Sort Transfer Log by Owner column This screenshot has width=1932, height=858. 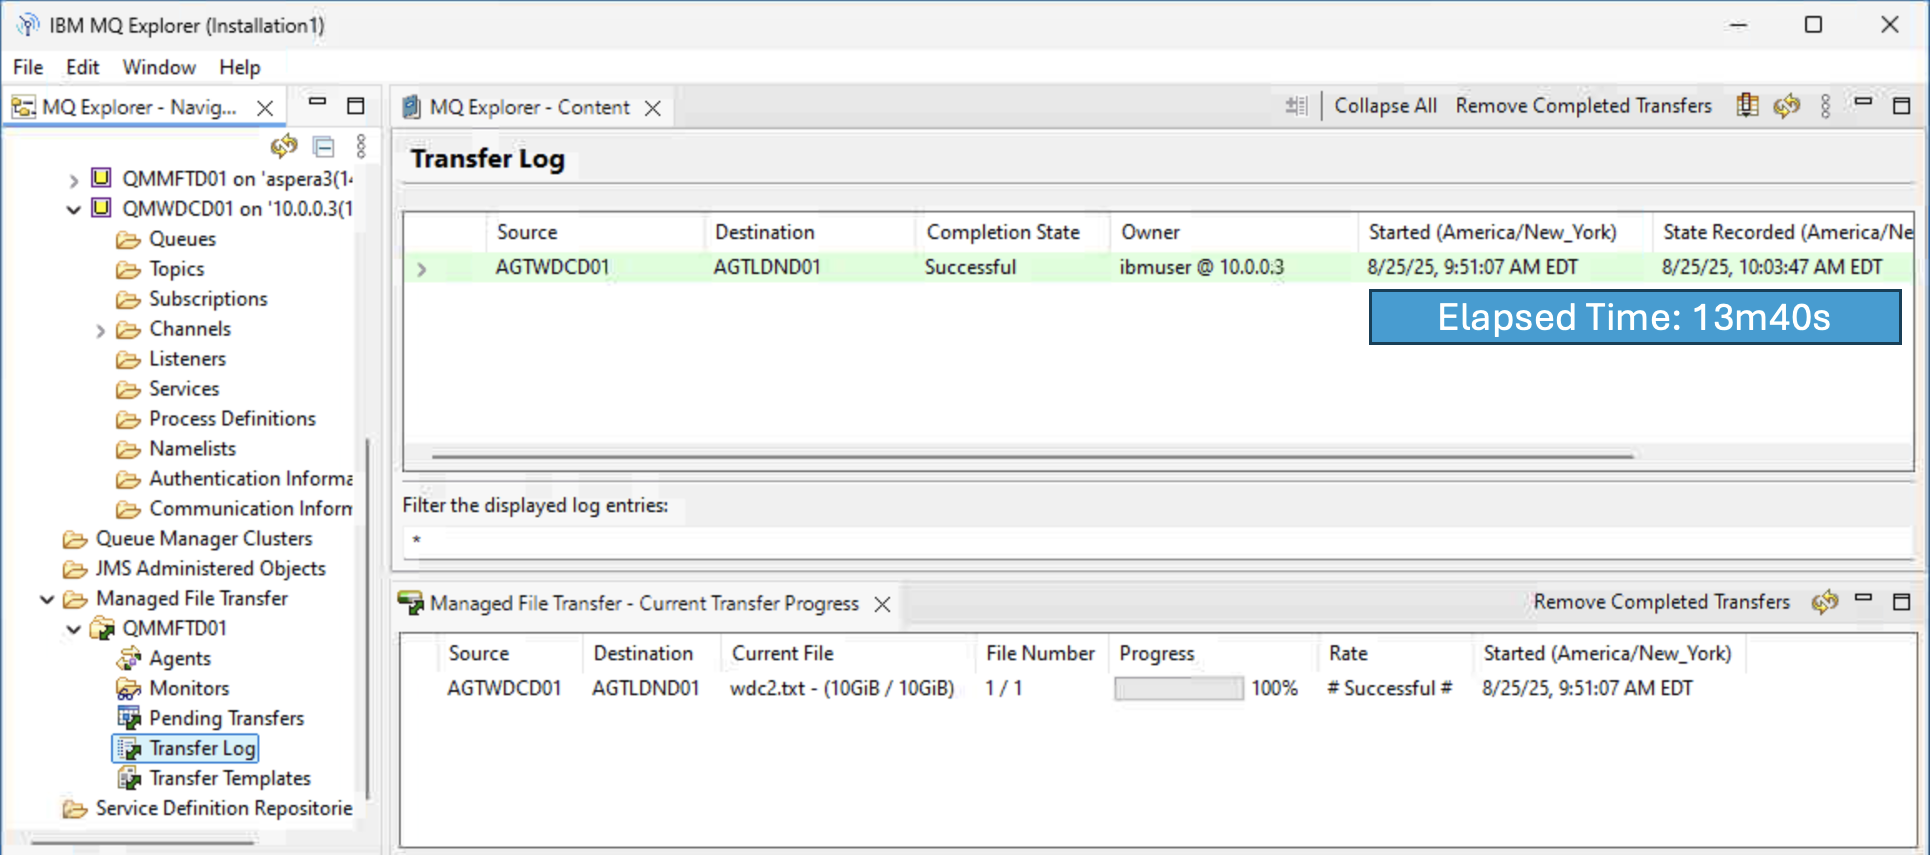(1233, 232)
